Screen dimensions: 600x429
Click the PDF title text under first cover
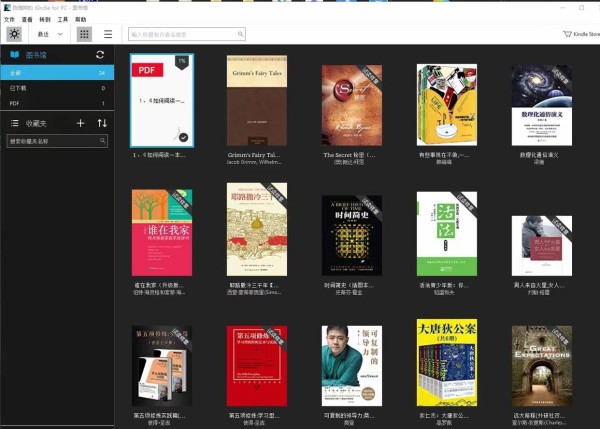(159, 155)
